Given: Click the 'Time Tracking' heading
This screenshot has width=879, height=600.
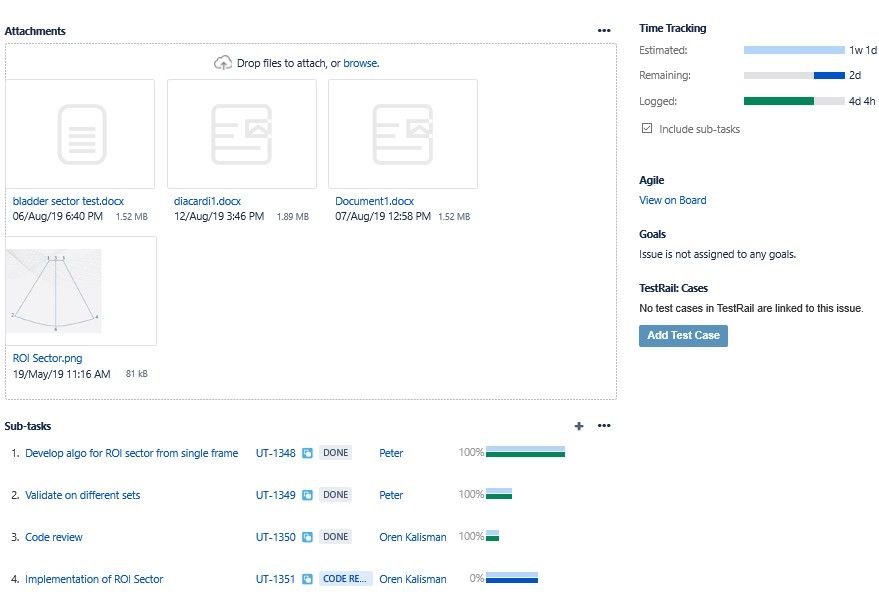Looking at the screenshot, I should click(673, 28).
